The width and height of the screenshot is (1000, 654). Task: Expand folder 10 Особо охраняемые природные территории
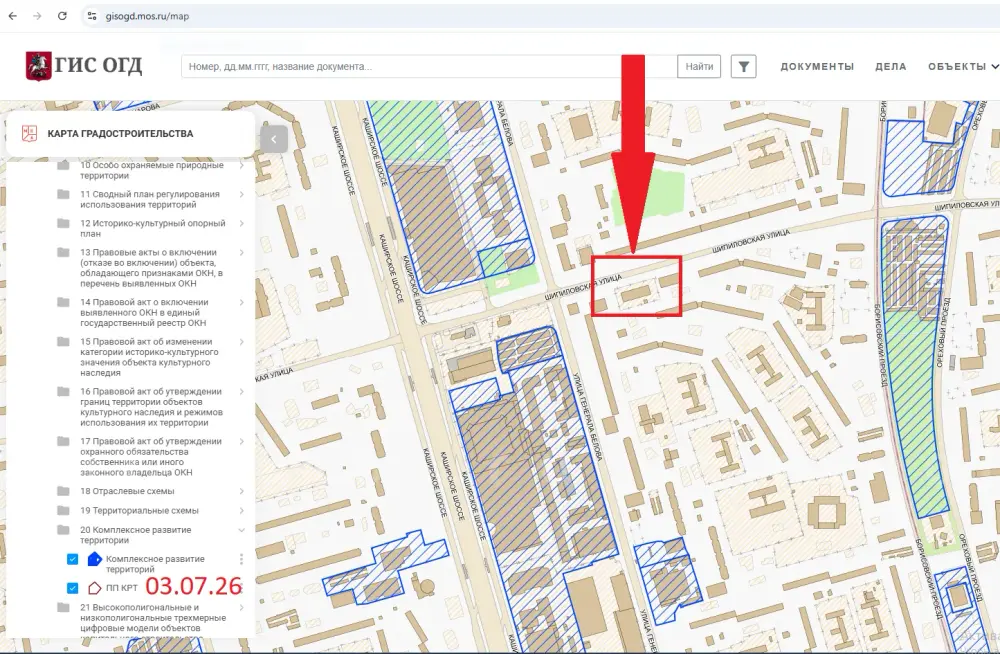click(242, 165)
